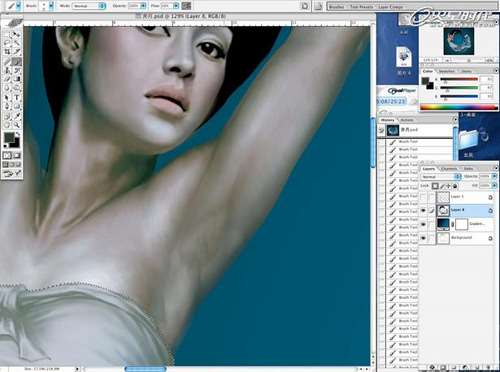Switch to Quick Mask mode in toolbox
The width and height of the screenshot is (500, 372).
(16, 156)
